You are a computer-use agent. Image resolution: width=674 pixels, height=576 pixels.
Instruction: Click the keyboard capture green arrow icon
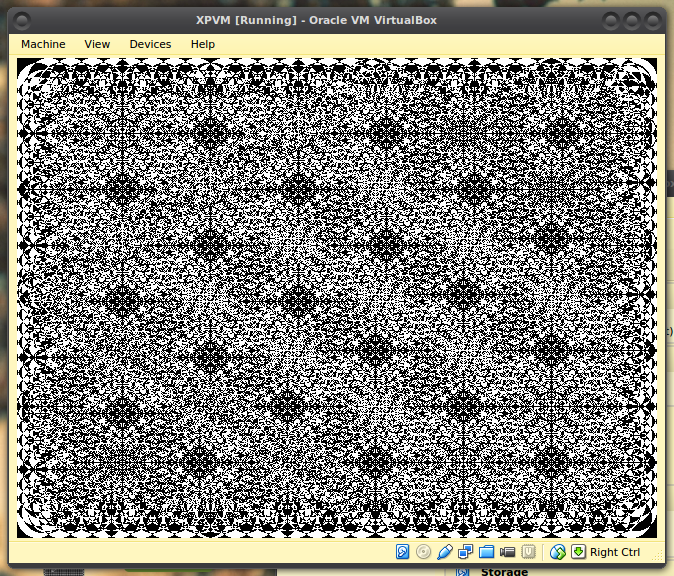coord(578,551)
